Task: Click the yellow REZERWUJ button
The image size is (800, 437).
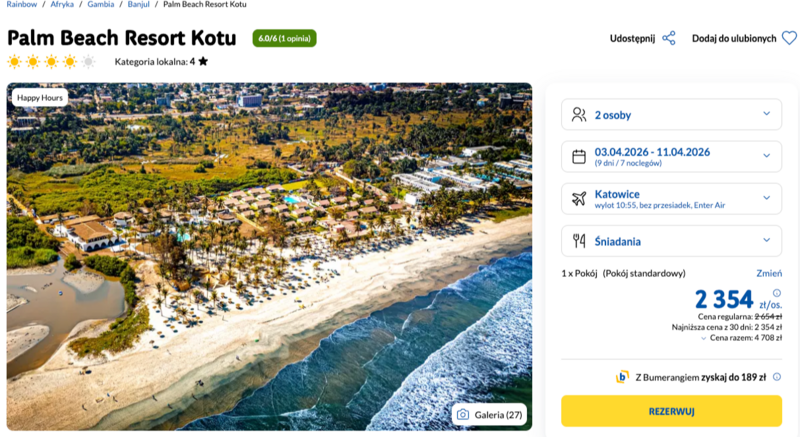Action: click(x=671, y=411)
